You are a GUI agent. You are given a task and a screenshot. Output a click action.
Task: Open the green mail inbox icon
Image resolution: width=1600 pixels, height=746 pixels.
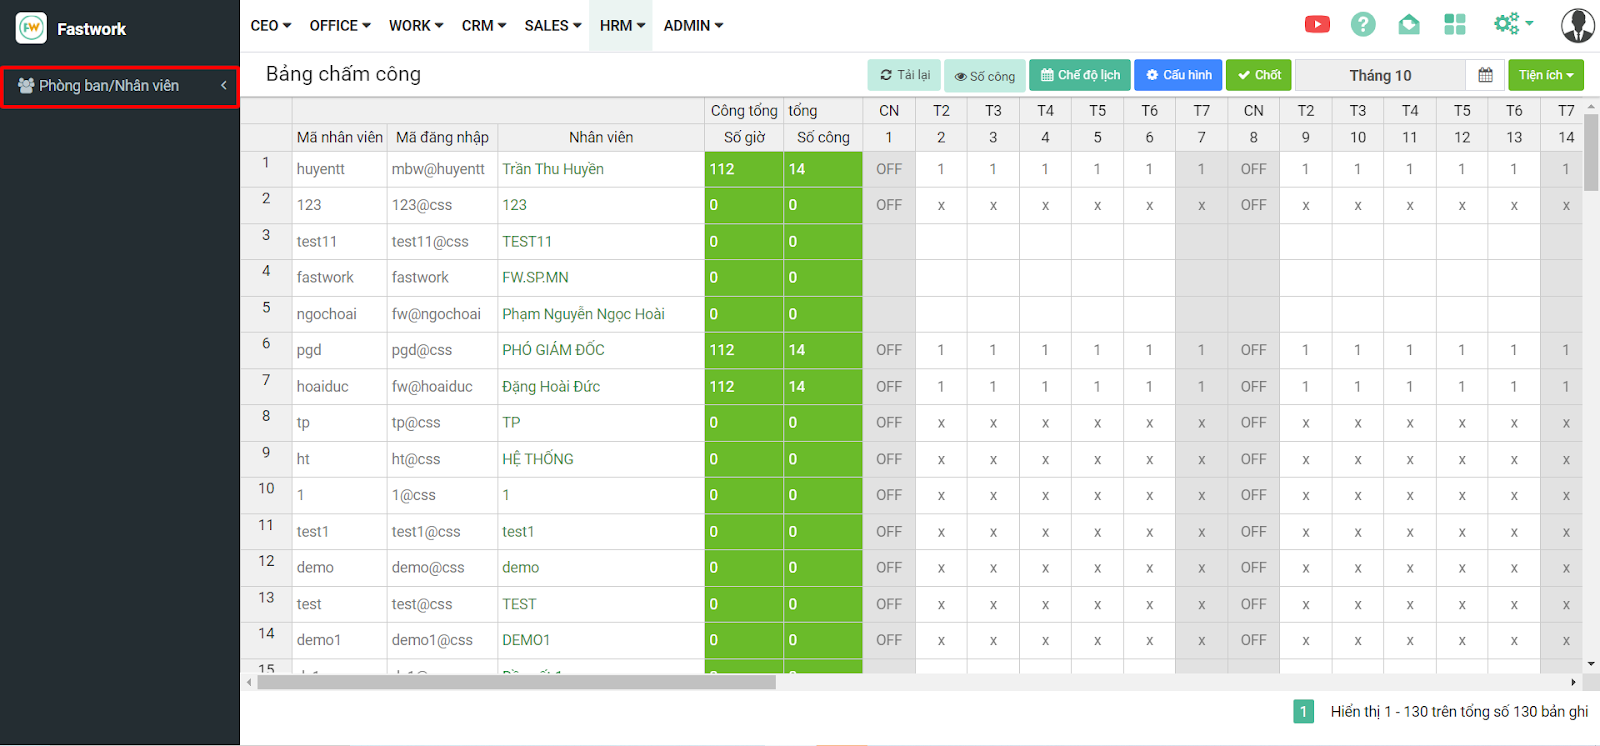pyautogui.click(x=1409, y=25)
